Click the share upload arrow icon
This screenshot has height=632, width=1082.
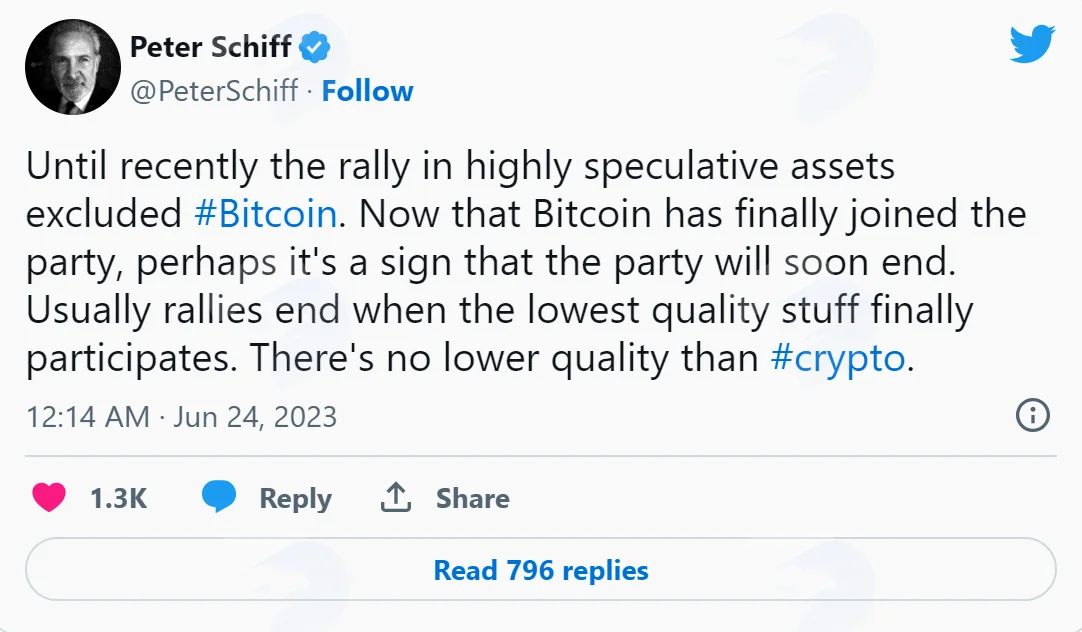[x=396, y=497]
